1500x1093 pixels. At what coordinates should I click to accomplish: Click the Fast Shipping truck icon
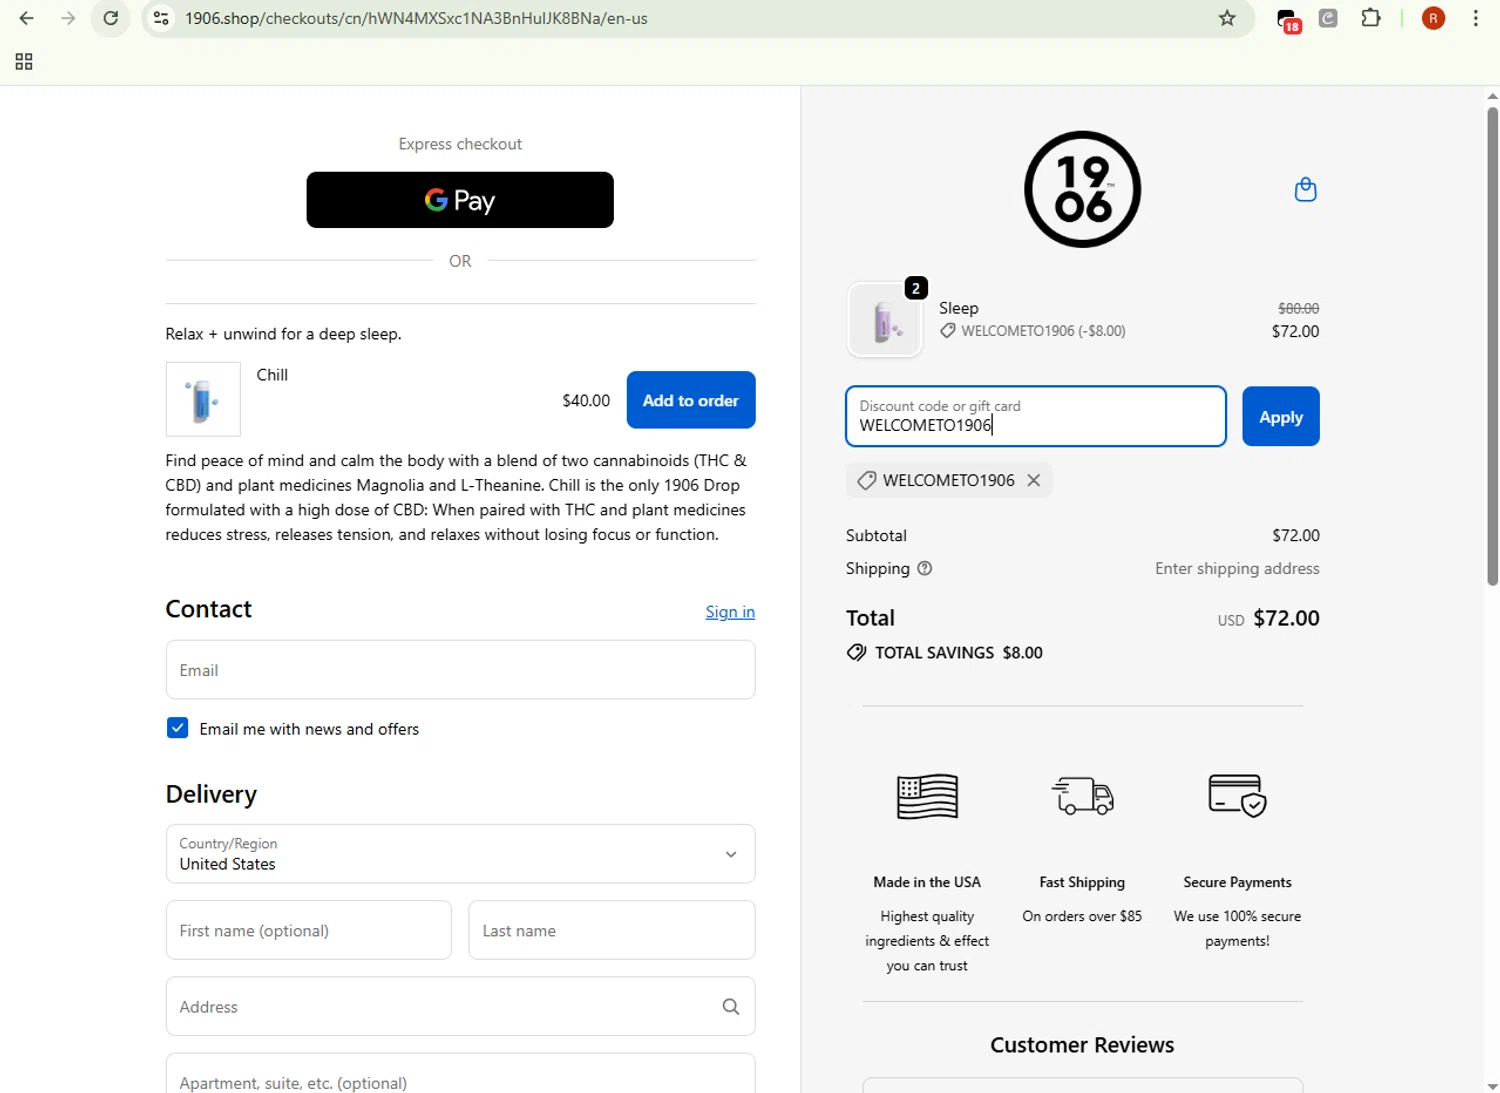pyautogui.click(x=1082, y=797)
